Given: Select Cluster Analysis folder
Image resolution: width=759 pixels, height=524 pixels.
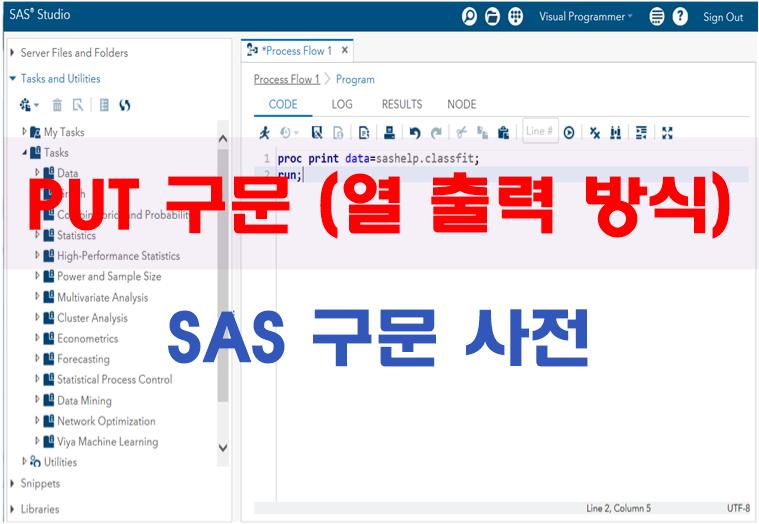Looking at the screenshot, I should tap(92, 318).
